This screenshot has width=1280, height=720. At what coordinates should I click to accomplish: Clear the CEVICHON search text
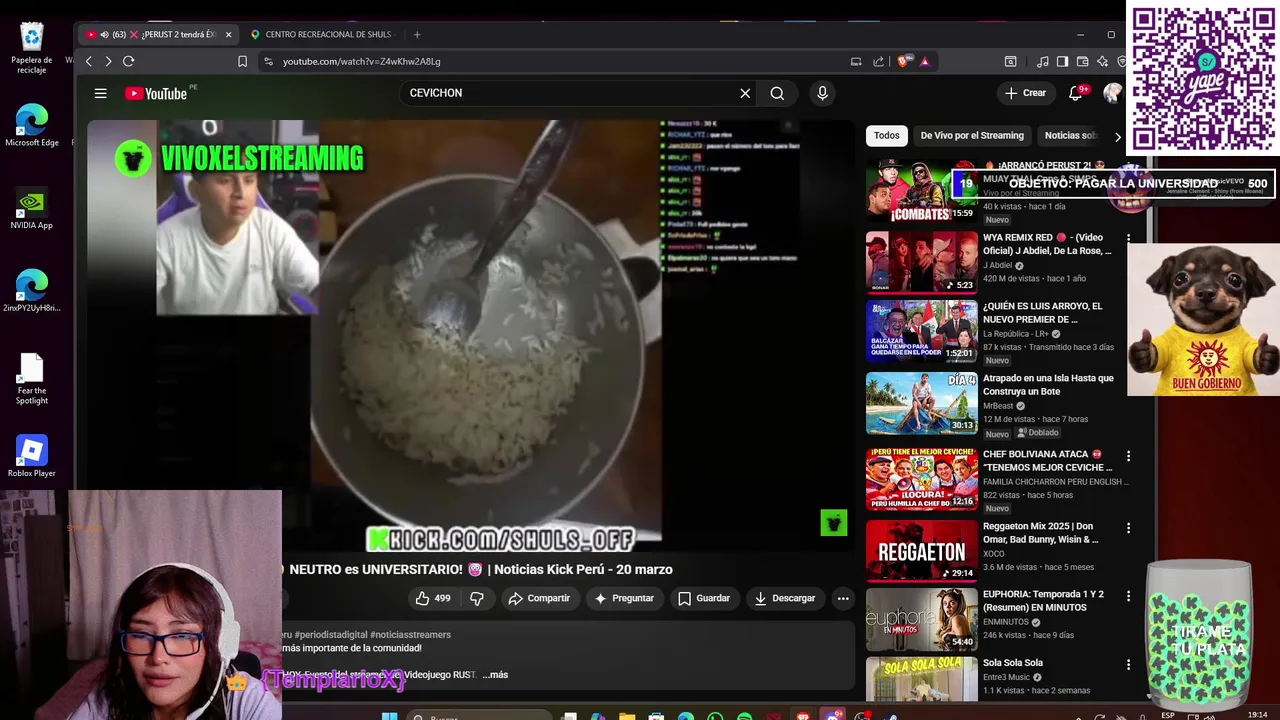(x=745, y=93)
